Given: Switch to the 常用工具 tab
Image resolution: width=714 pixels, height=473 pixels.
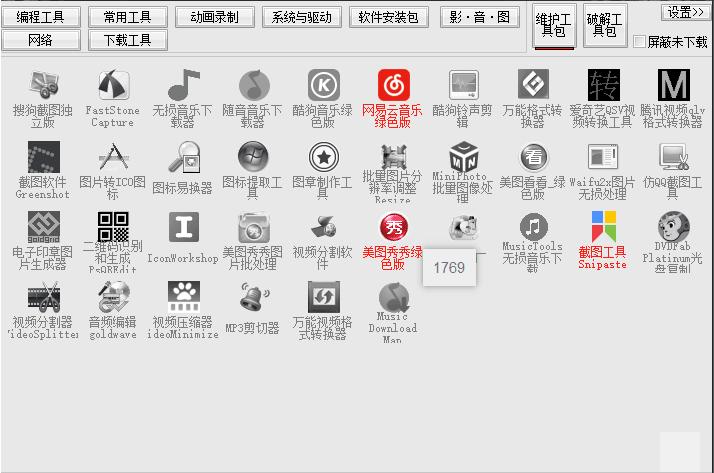Looking at the screenshot, I should click(x=128, y=17).
